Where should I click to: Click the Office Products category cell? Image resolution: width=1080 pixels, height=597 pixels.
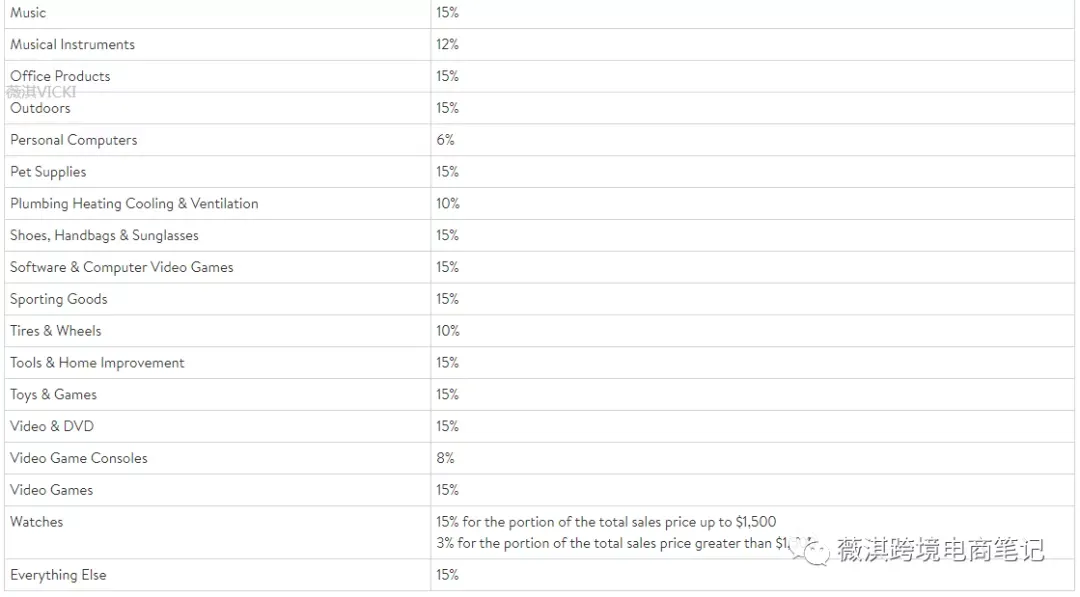(218, 76)
